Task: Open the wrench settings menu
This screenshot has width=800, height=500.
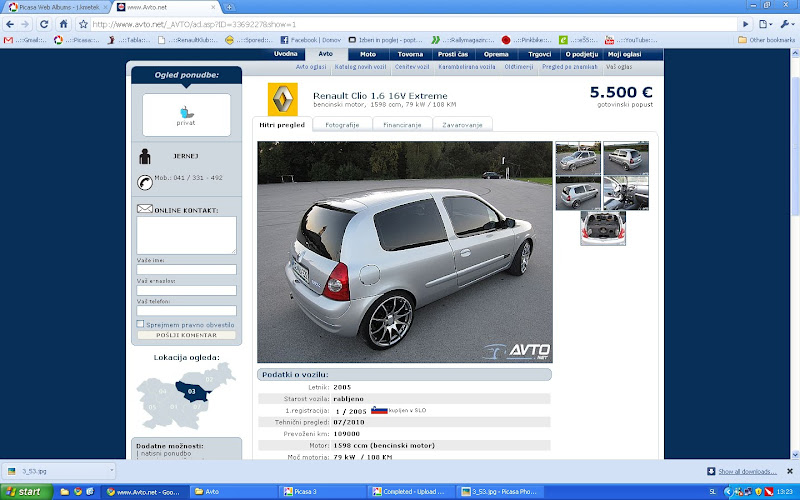Action: pos(787,24)
